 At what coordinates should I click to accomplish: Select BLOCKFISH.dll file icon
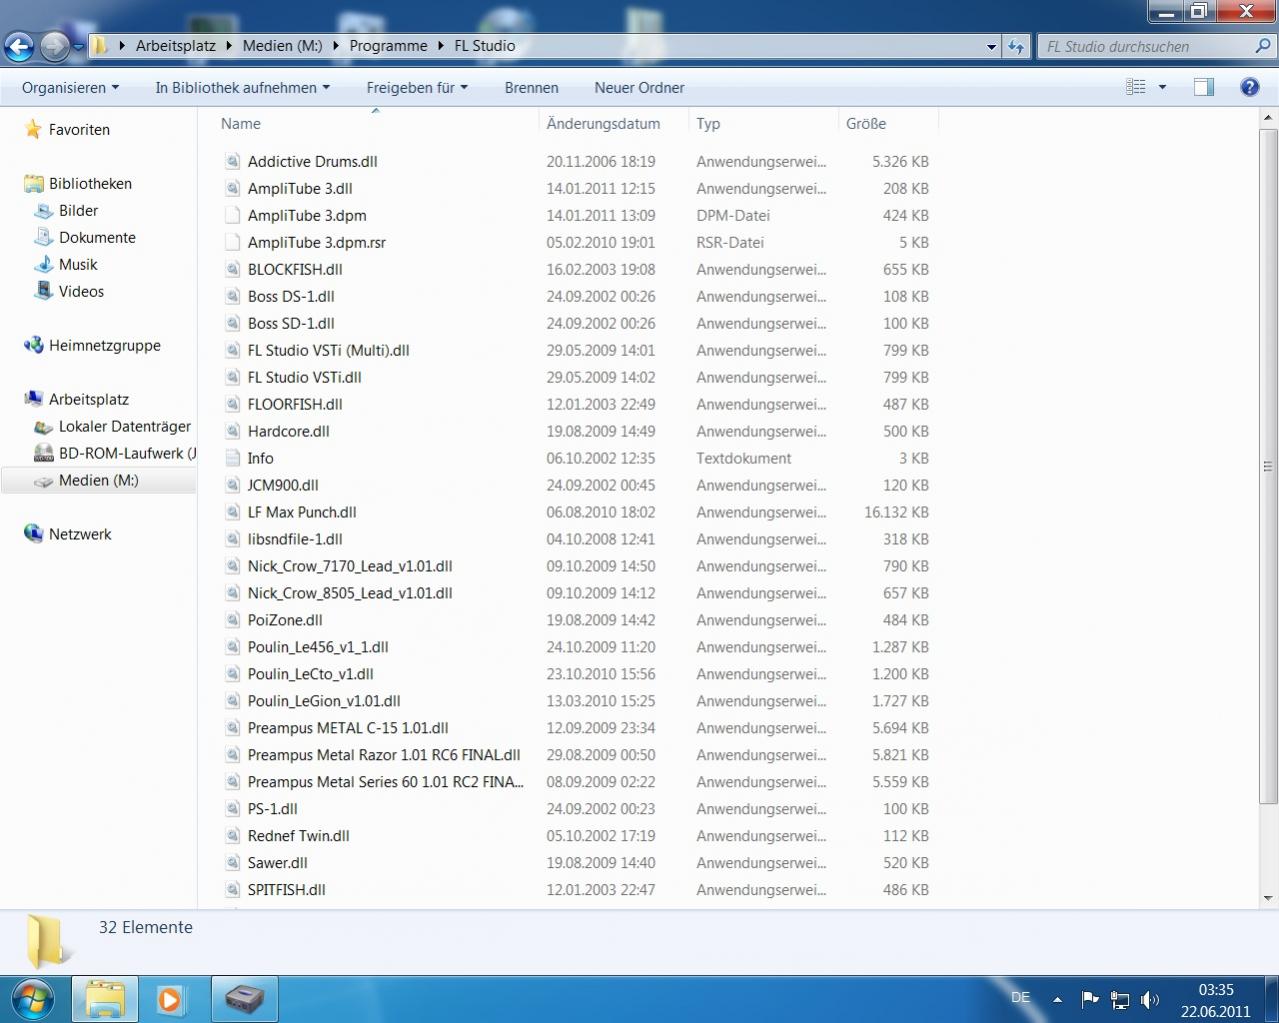pyautogui.click(x=232, y=269)
